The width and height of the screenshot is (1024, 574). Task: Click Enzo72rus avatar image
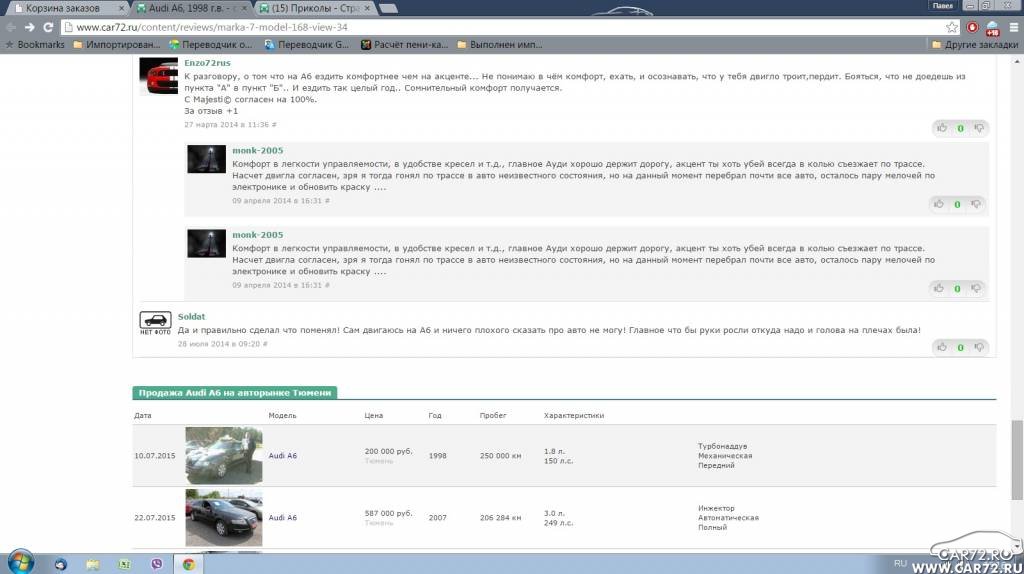coord(159,76)
